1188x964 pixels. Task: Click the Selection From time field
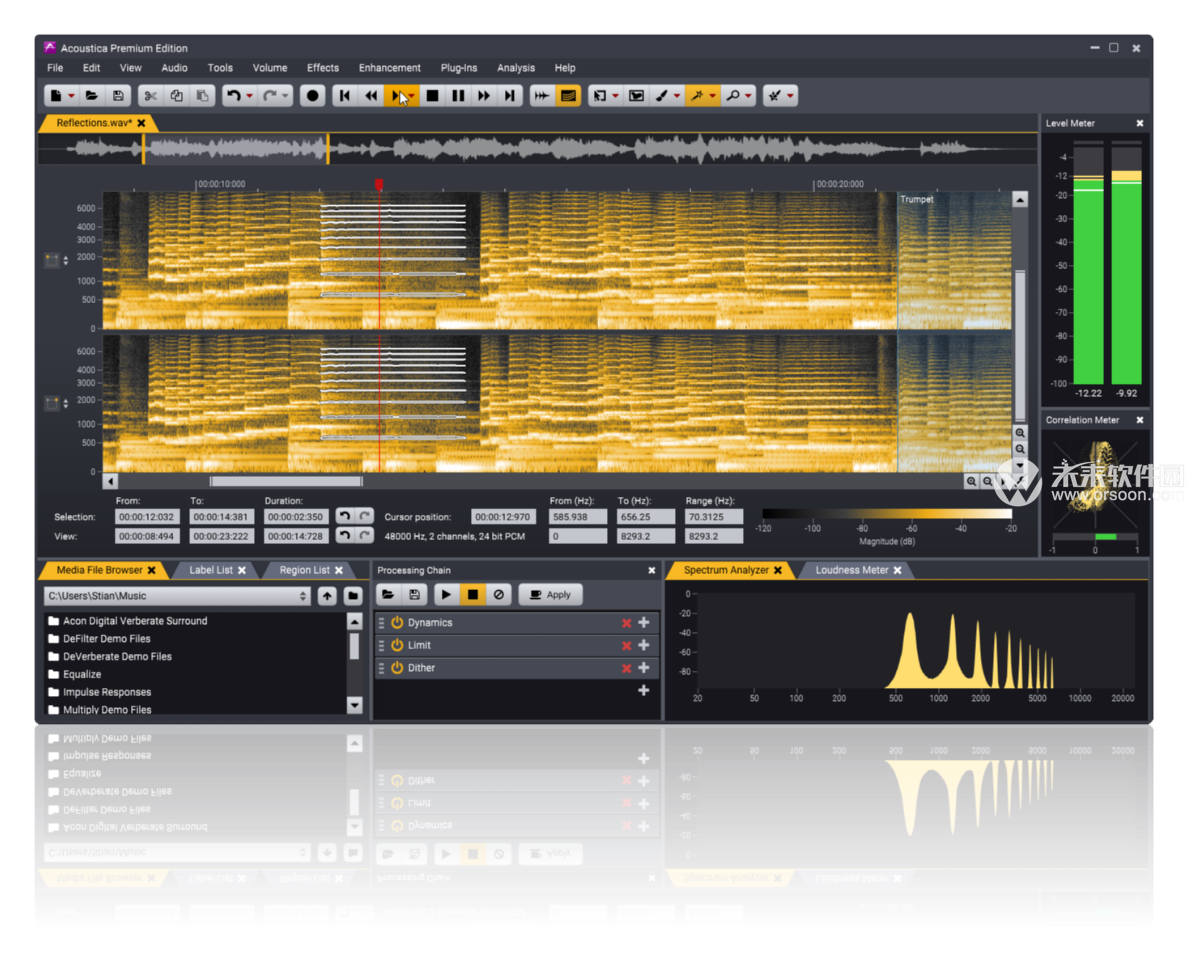(x=147, y=517)
